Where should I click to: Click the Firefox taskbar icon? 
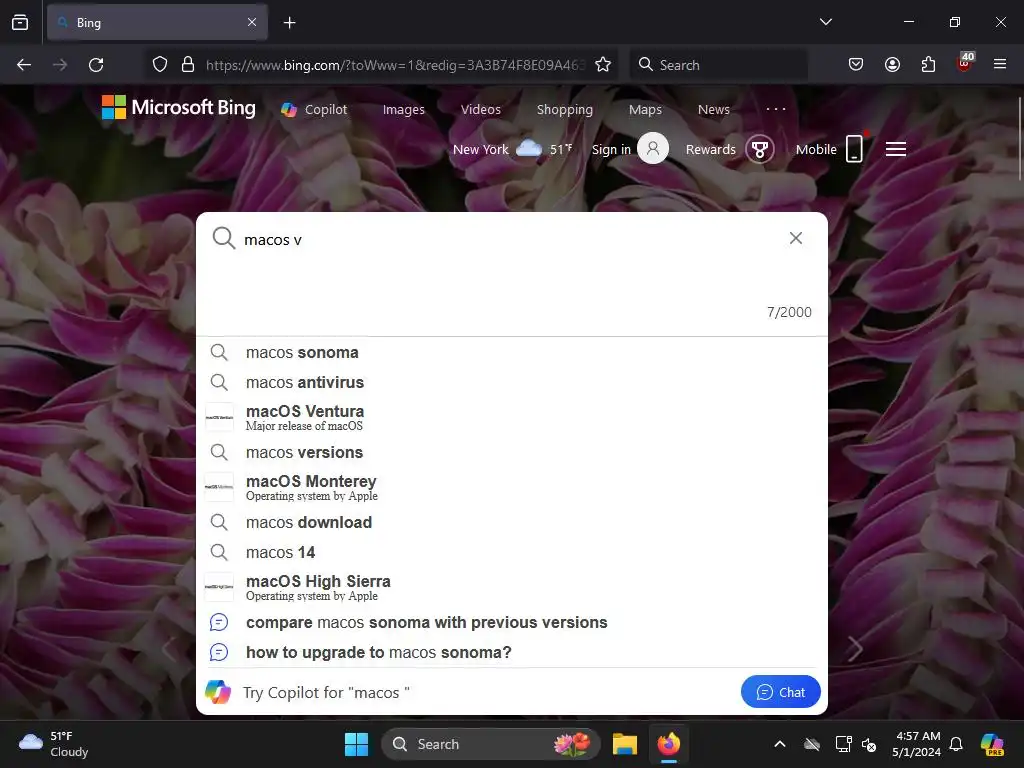tap(669, 744)
